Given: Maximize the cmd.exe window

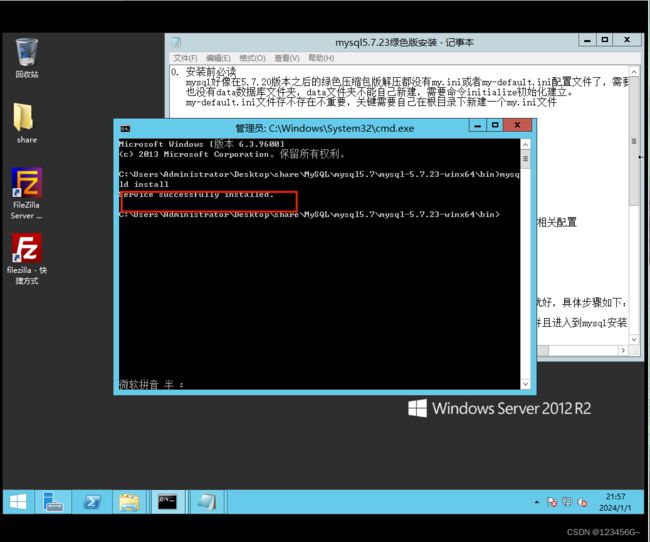Looking at the screenshot, I should click(495, 125).
